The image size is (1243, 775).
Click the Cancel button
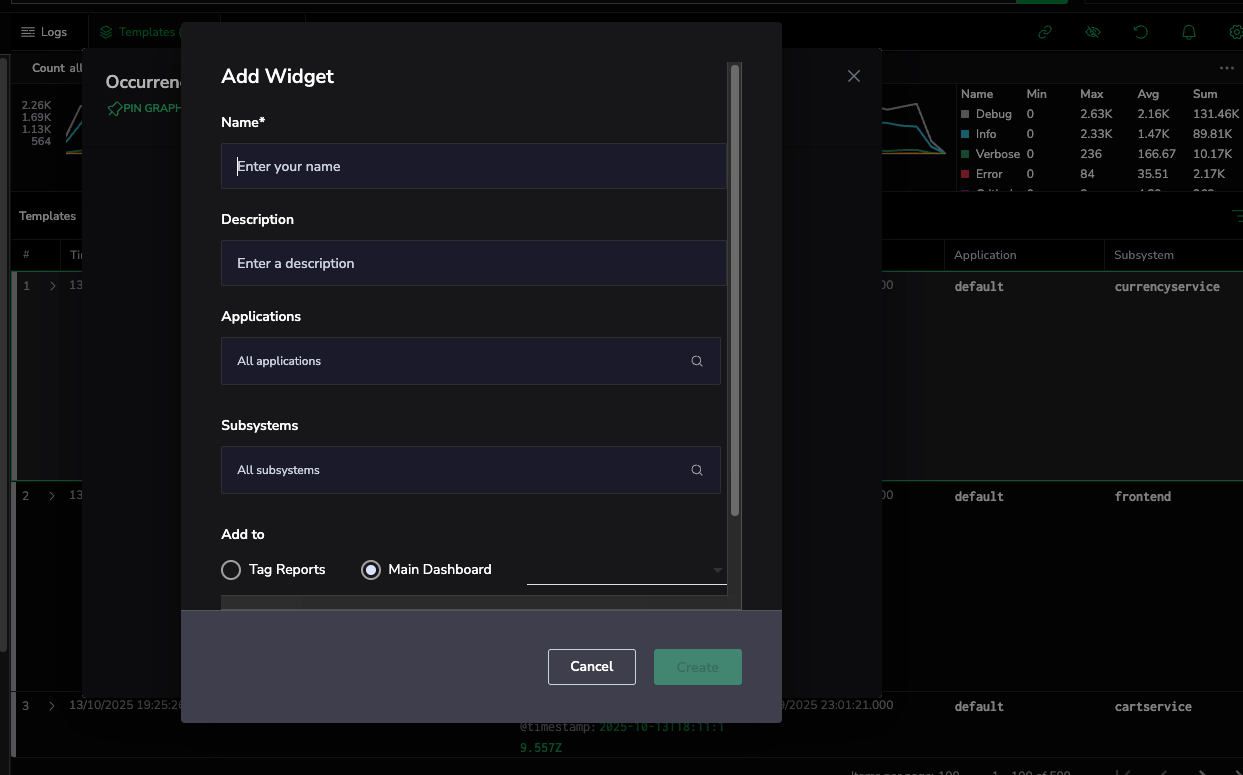pos(591,667)
